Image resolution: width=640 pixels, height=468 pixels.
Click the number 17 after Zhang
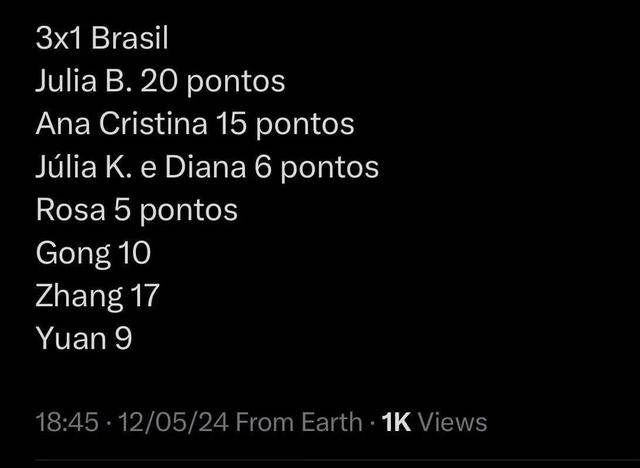pyautogui.click(x=144, y=297)
